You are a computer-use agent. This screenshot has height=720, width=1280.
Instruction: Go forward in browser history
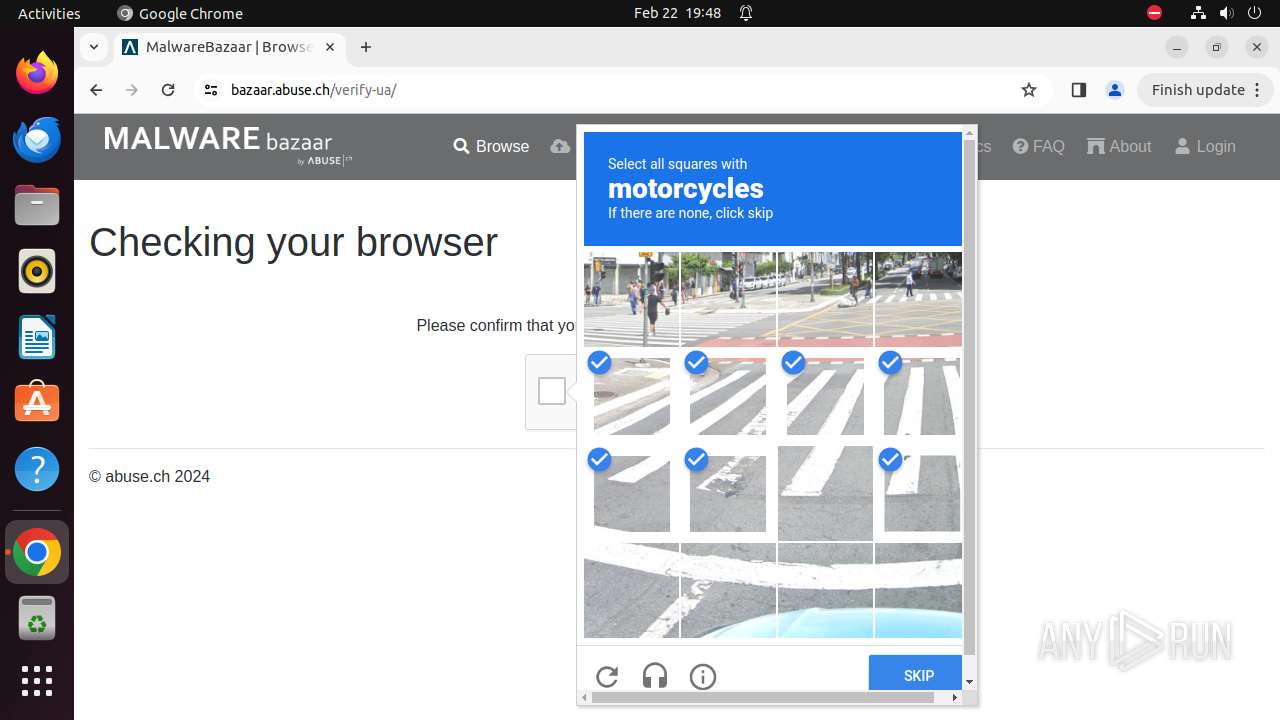132,90
